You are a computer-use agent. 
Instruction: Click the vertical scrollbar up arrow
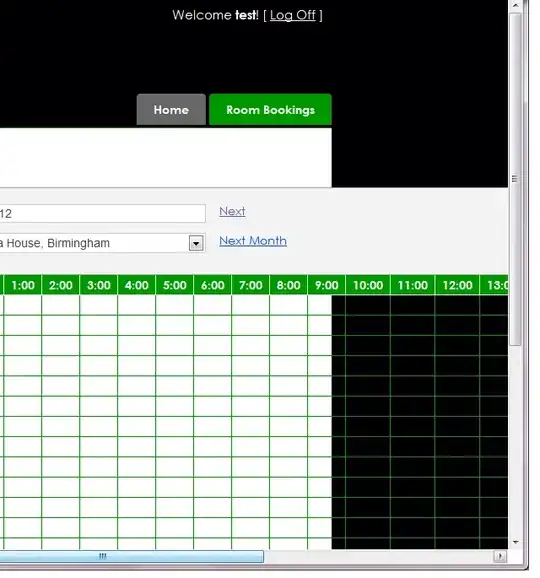coord(516,6)
